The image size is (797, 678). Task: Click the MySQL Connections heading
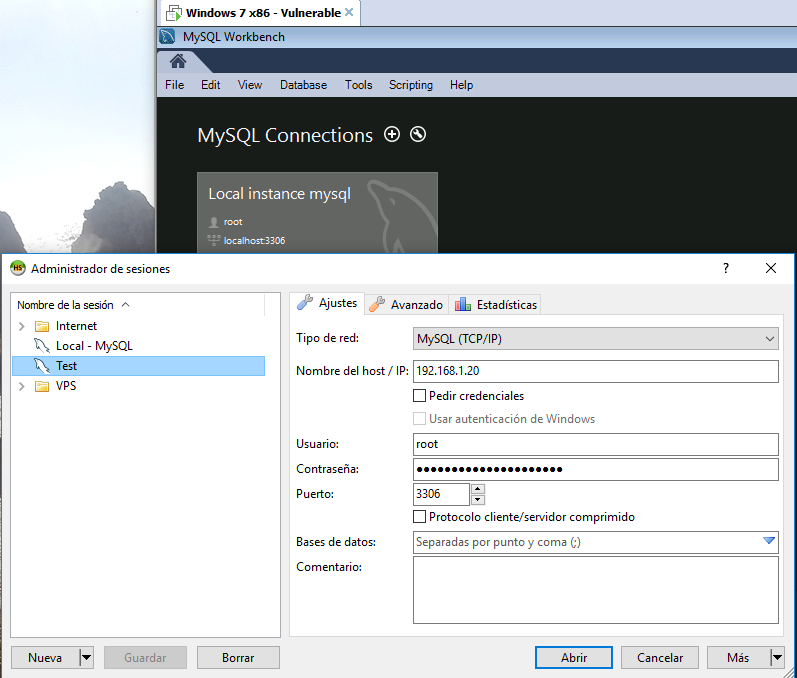[285, 135]
